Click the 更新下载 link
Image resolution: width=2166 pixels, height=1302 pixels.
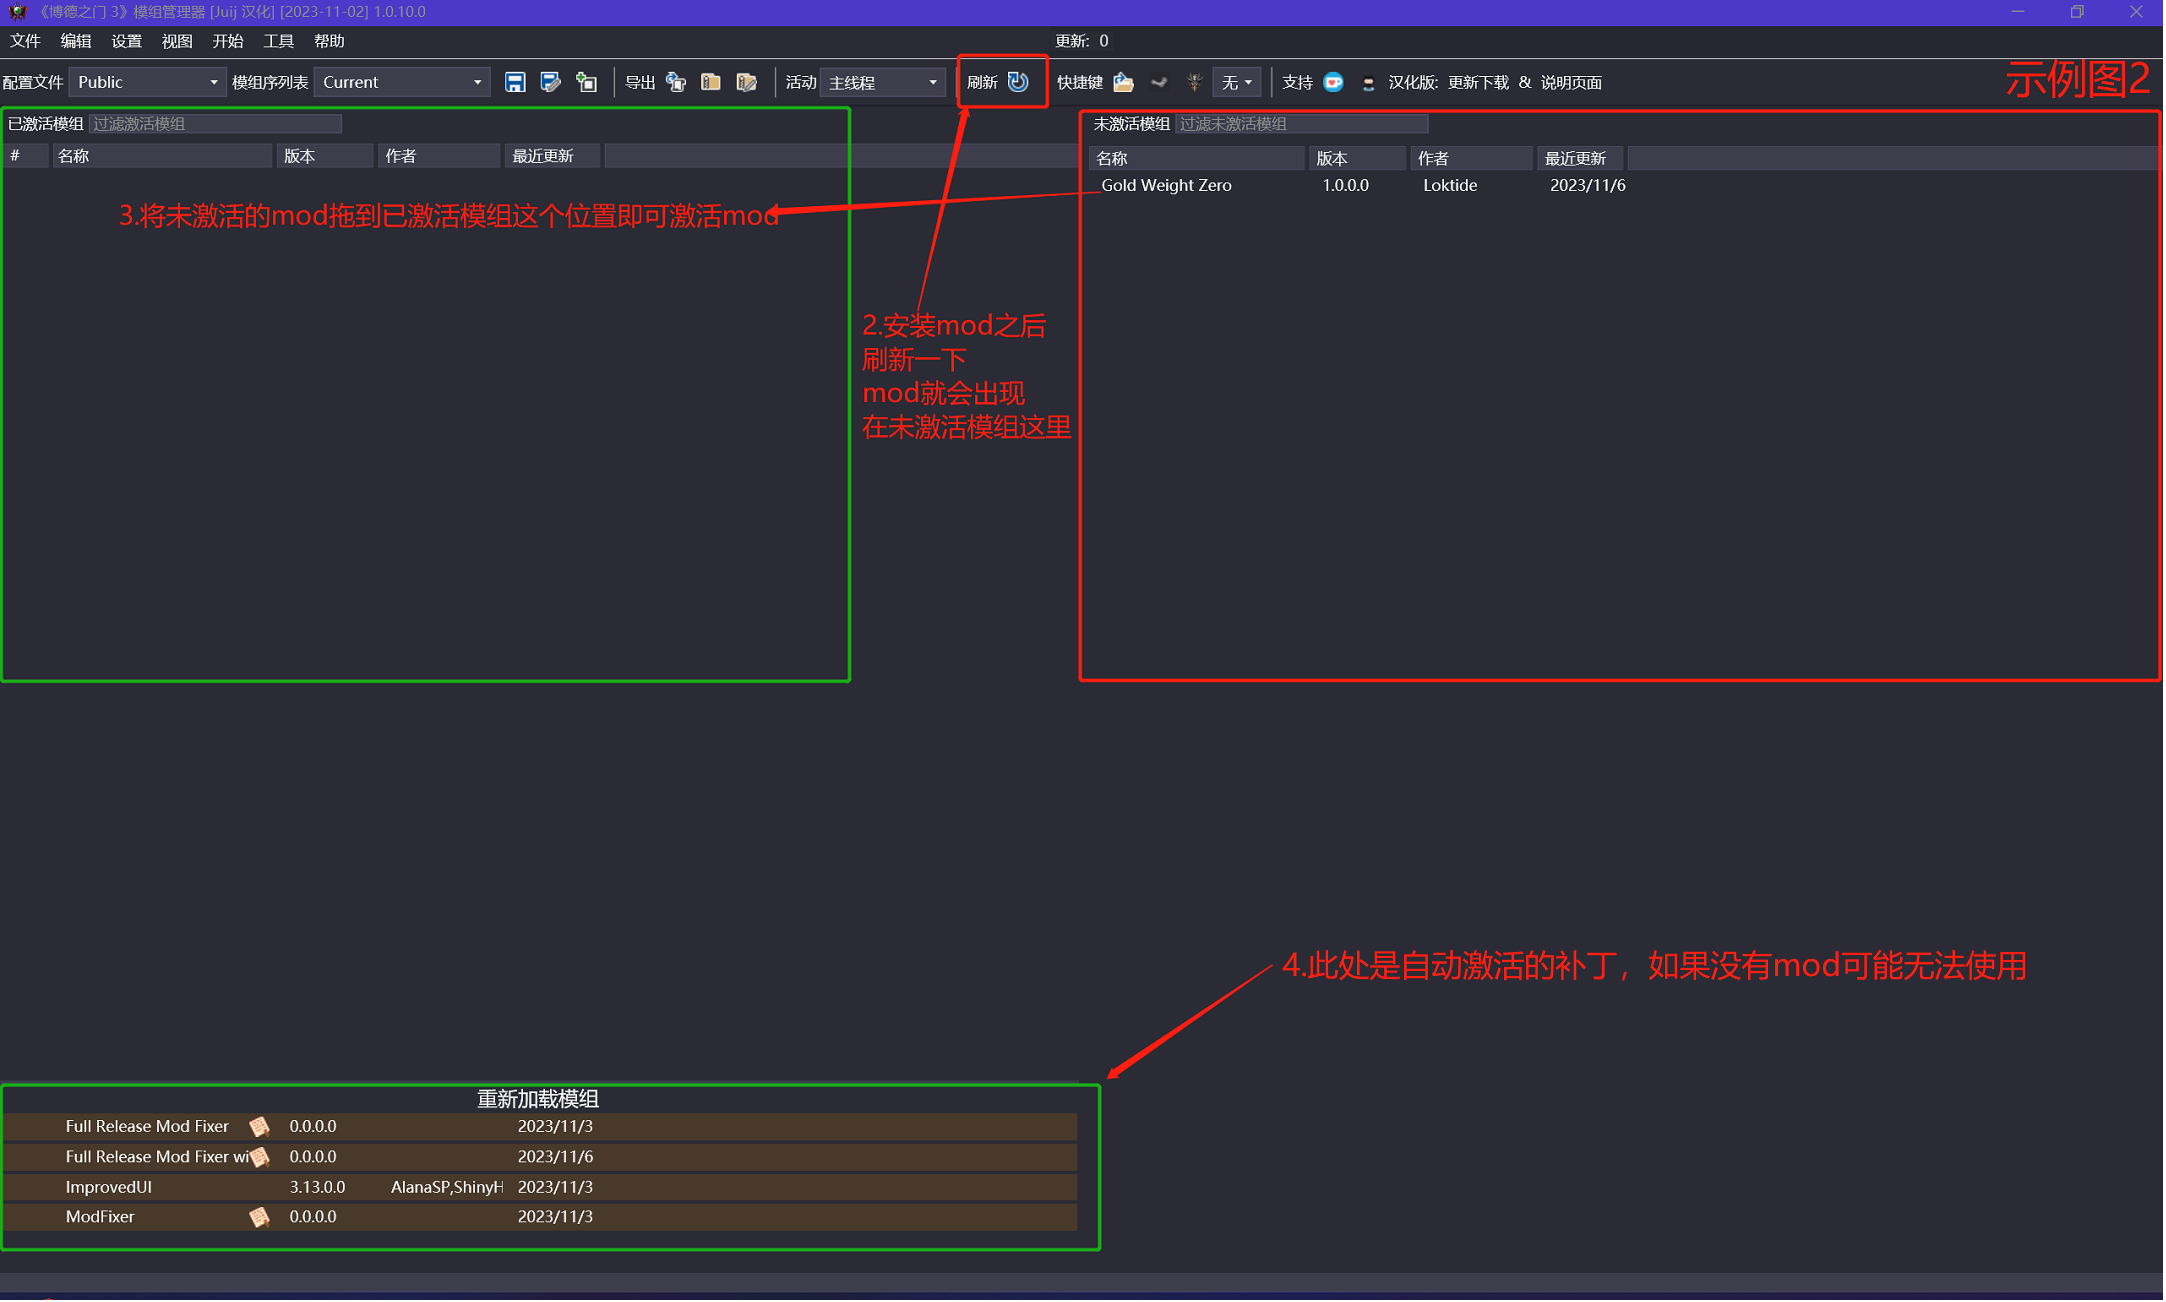1479,82
